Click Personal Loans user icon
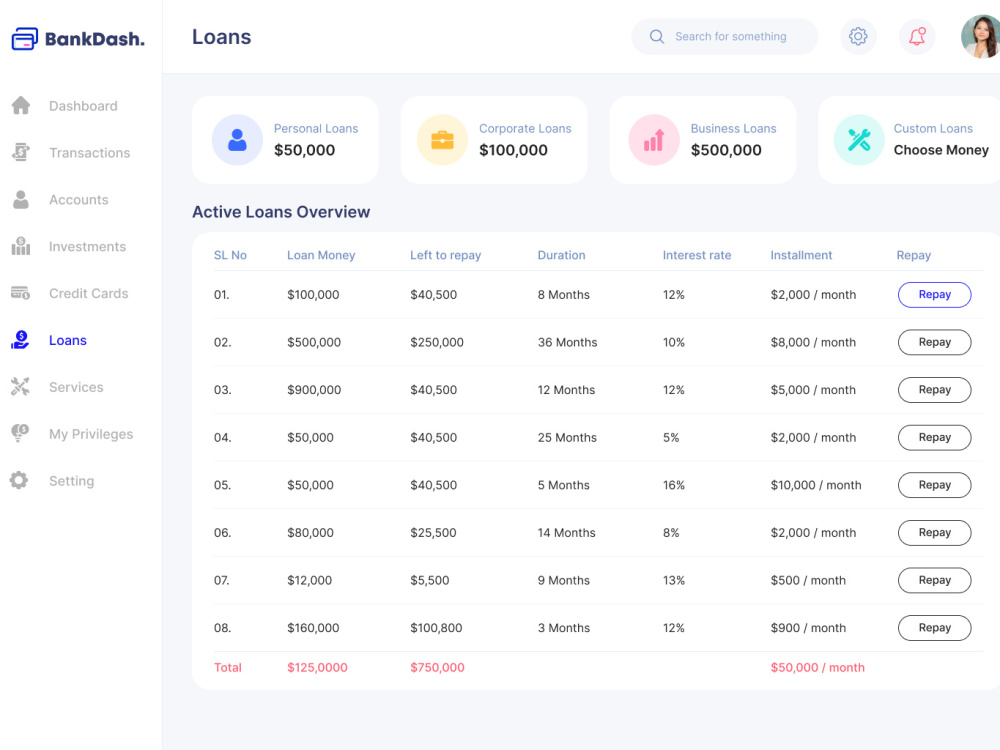The width and height of the screenshot is (1000, 750). click(x=237, y=140)
